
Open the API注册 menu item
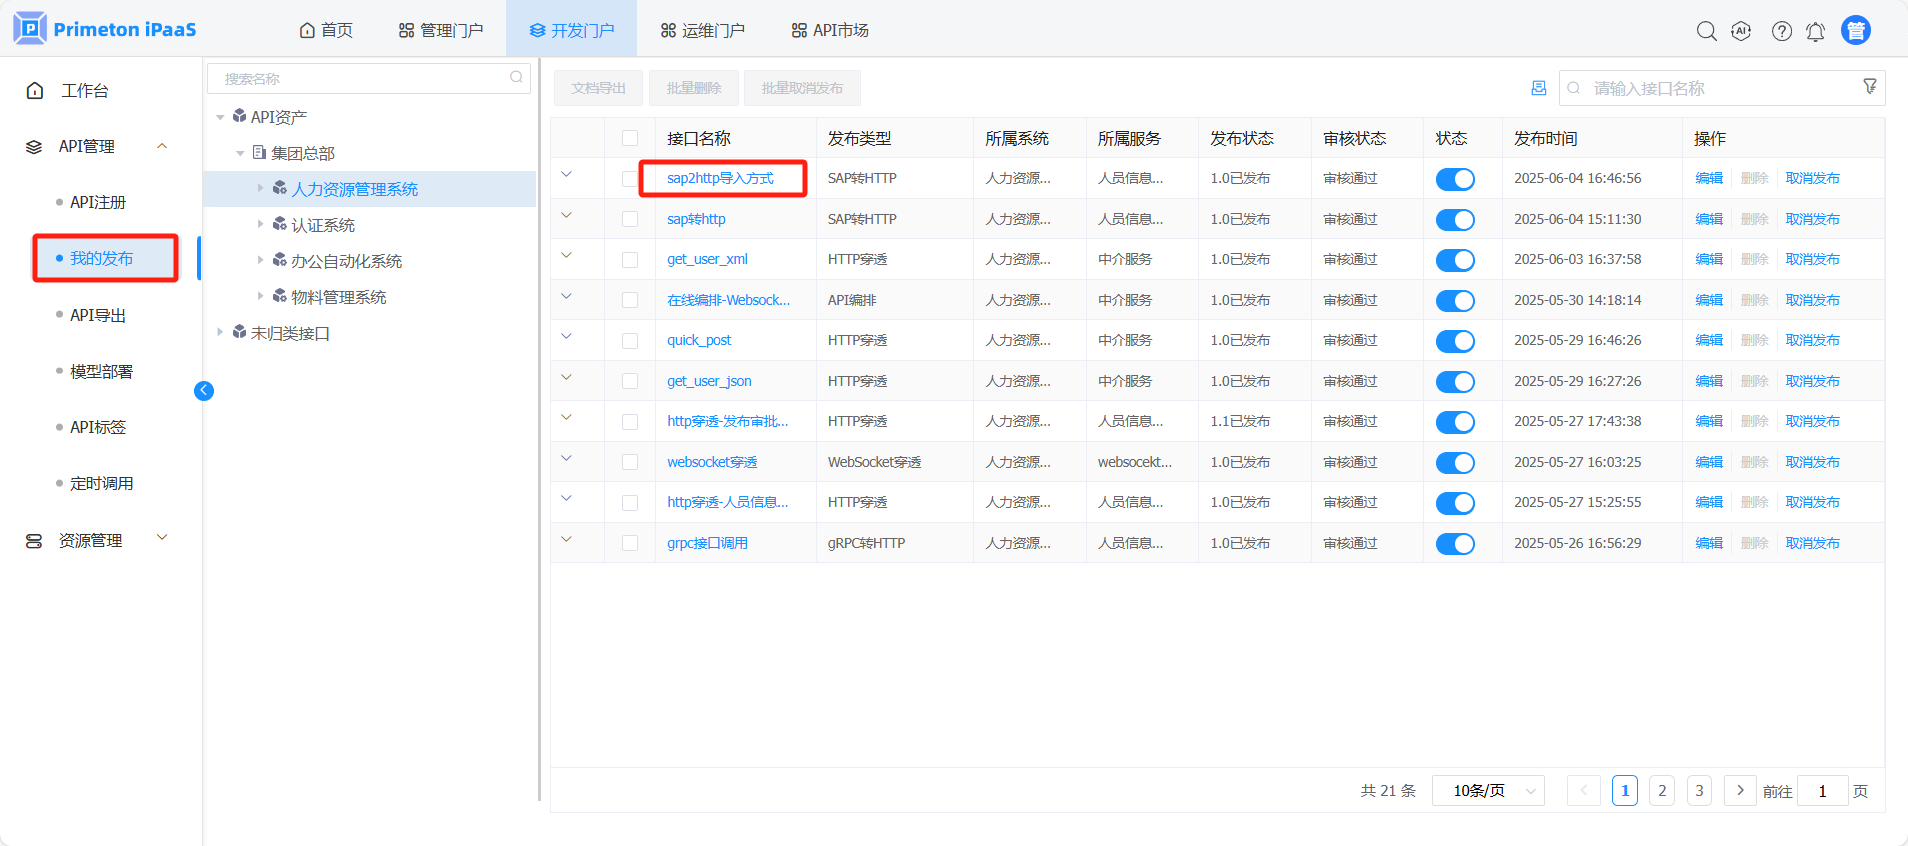tap(98, 202)
